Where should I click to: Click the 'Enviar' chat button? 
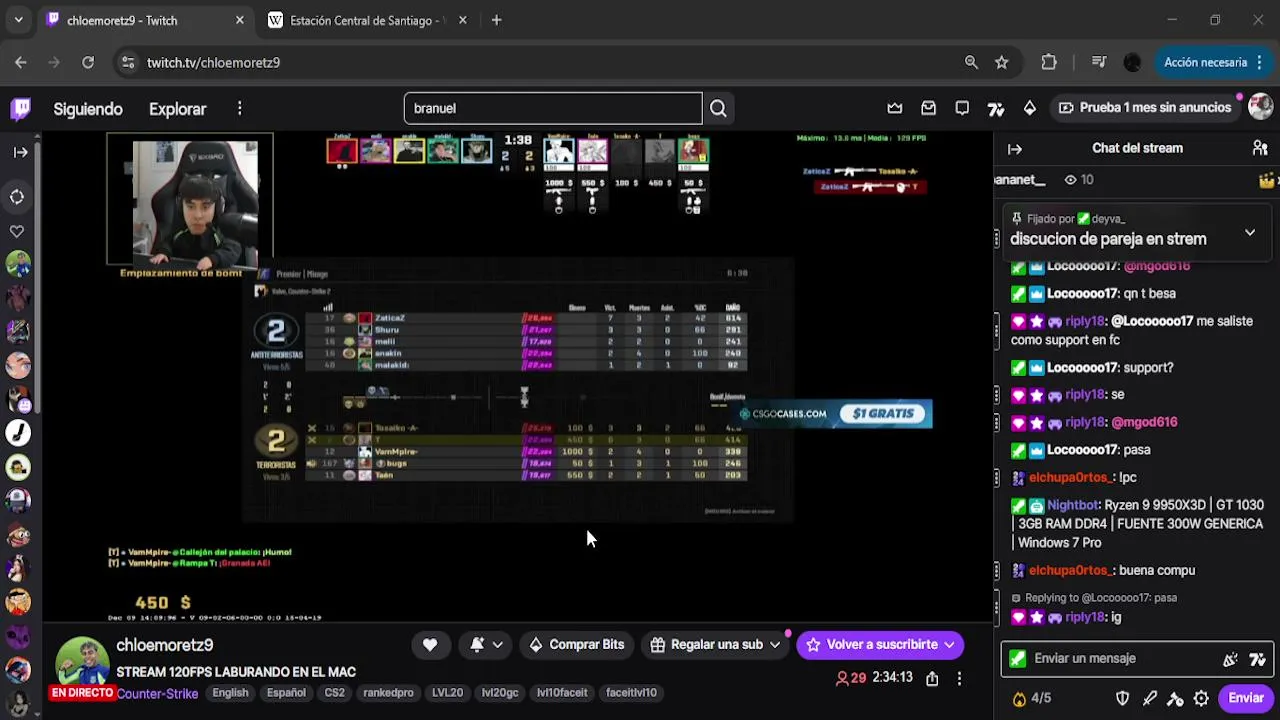[1246, 698]
